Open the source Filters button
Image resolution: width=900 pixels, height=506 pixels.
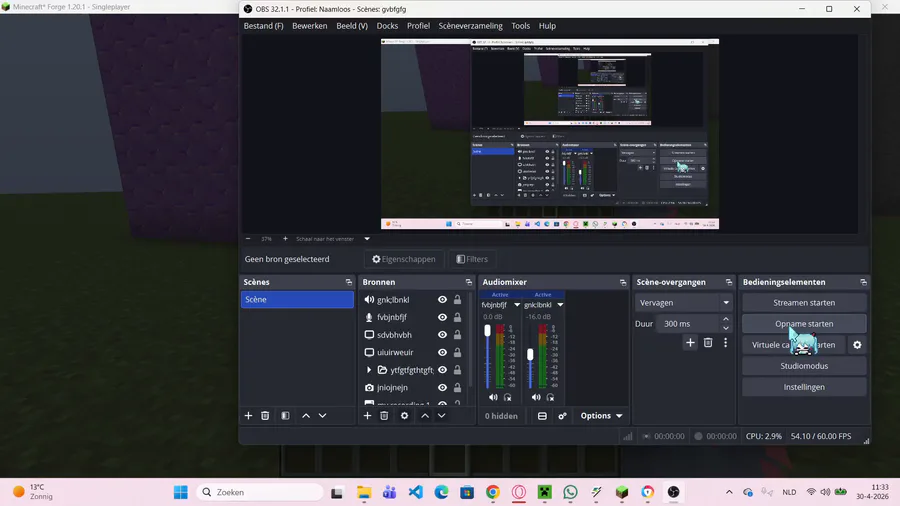click(x=472, y=259)
